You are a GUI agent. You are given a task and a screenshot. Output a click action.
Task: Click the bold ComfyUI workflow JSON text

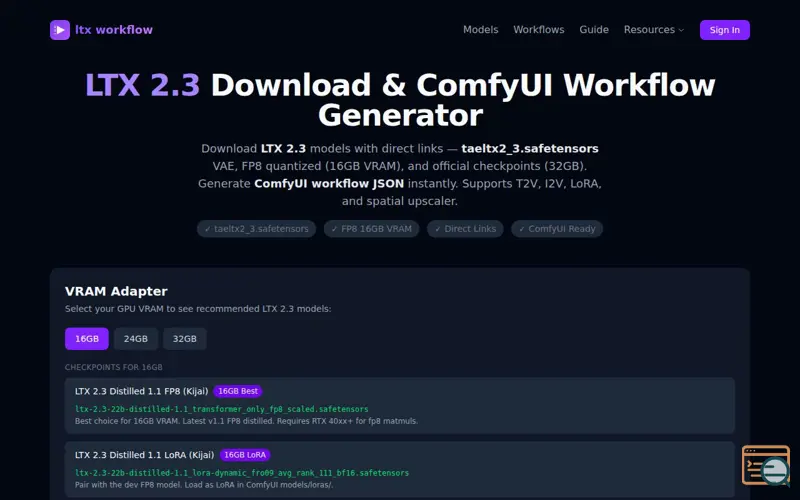click(x=329, y=184)
